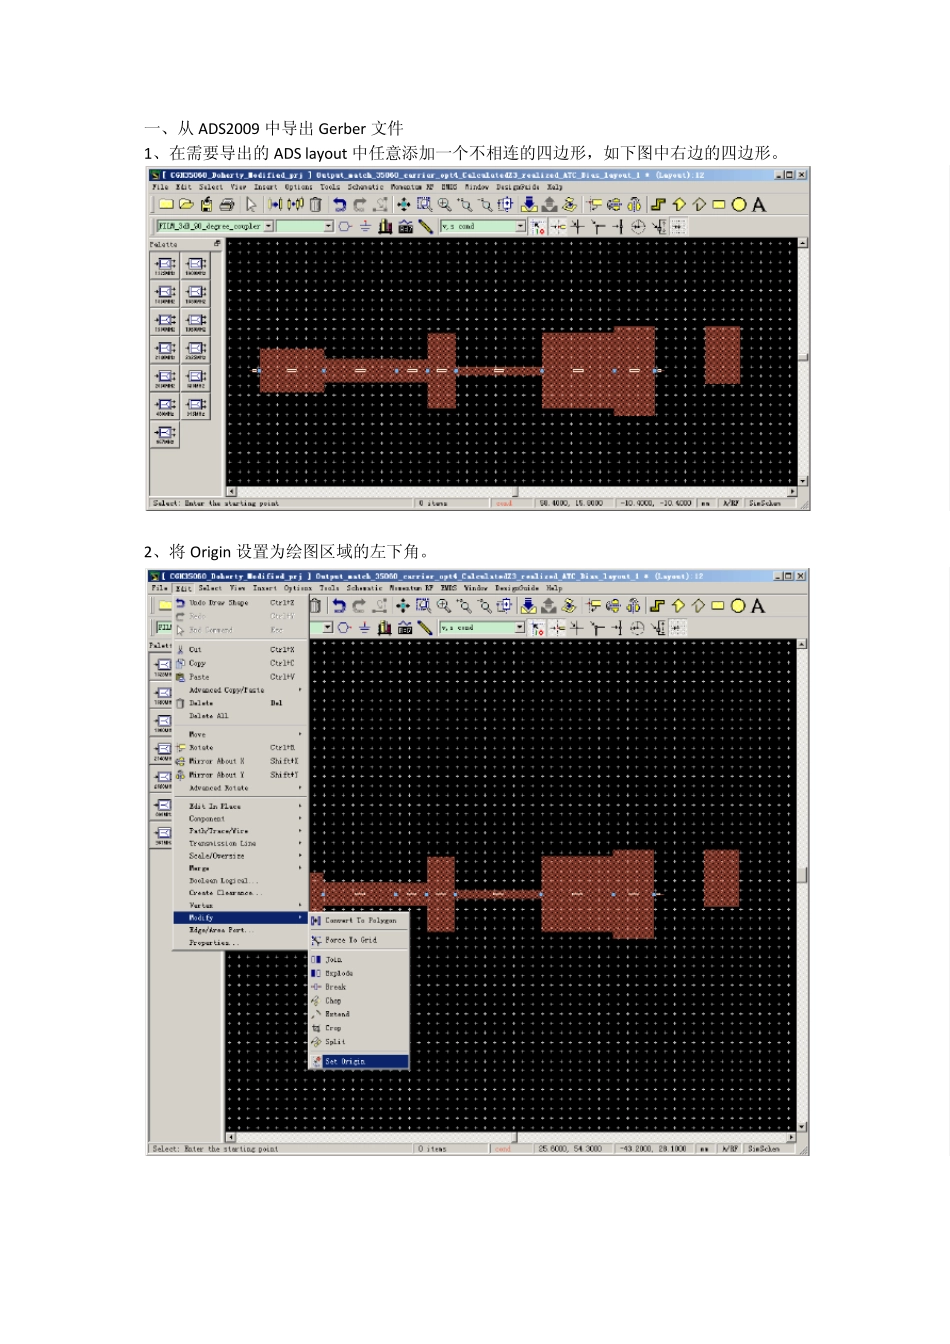Expand the Move submenu
Viewport: 950px width, 1344px height.
[239, 734]
